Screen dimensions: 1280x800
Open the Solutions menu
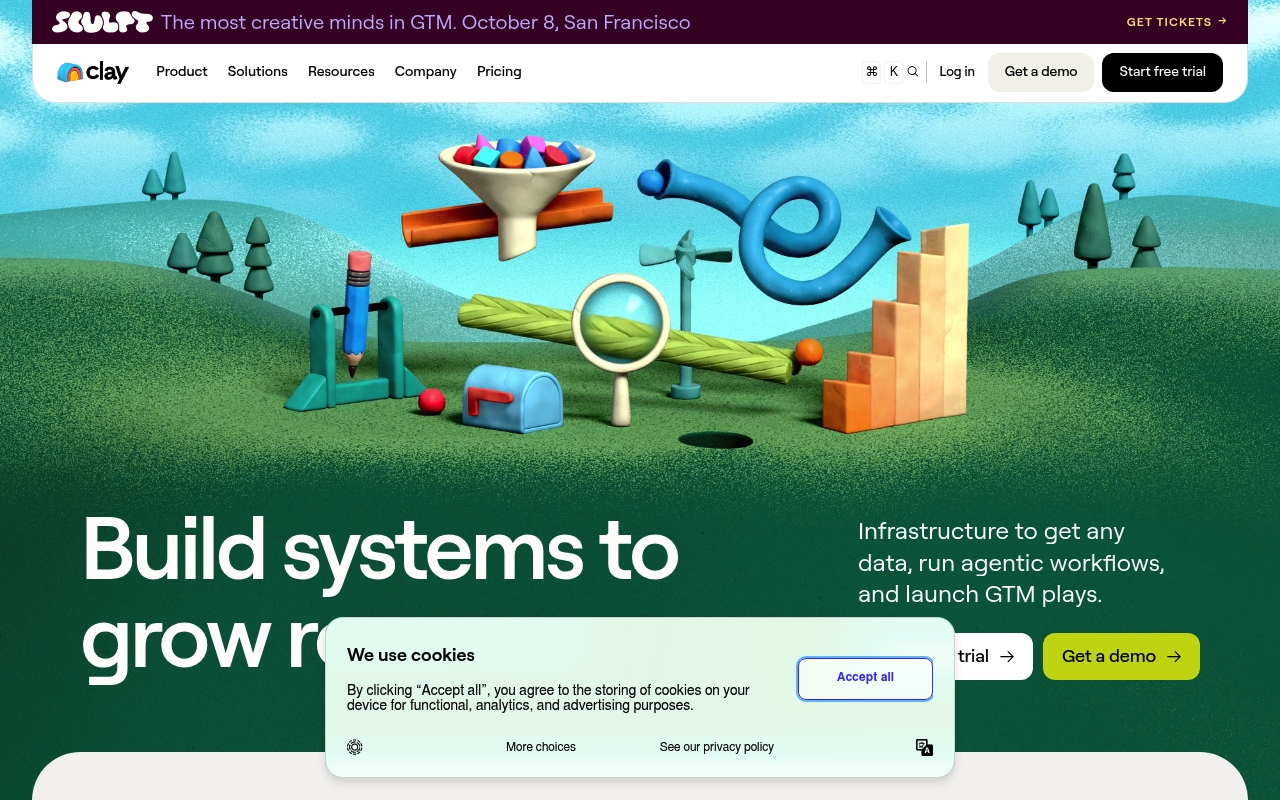pyautogui.click(x=258, y=72)
